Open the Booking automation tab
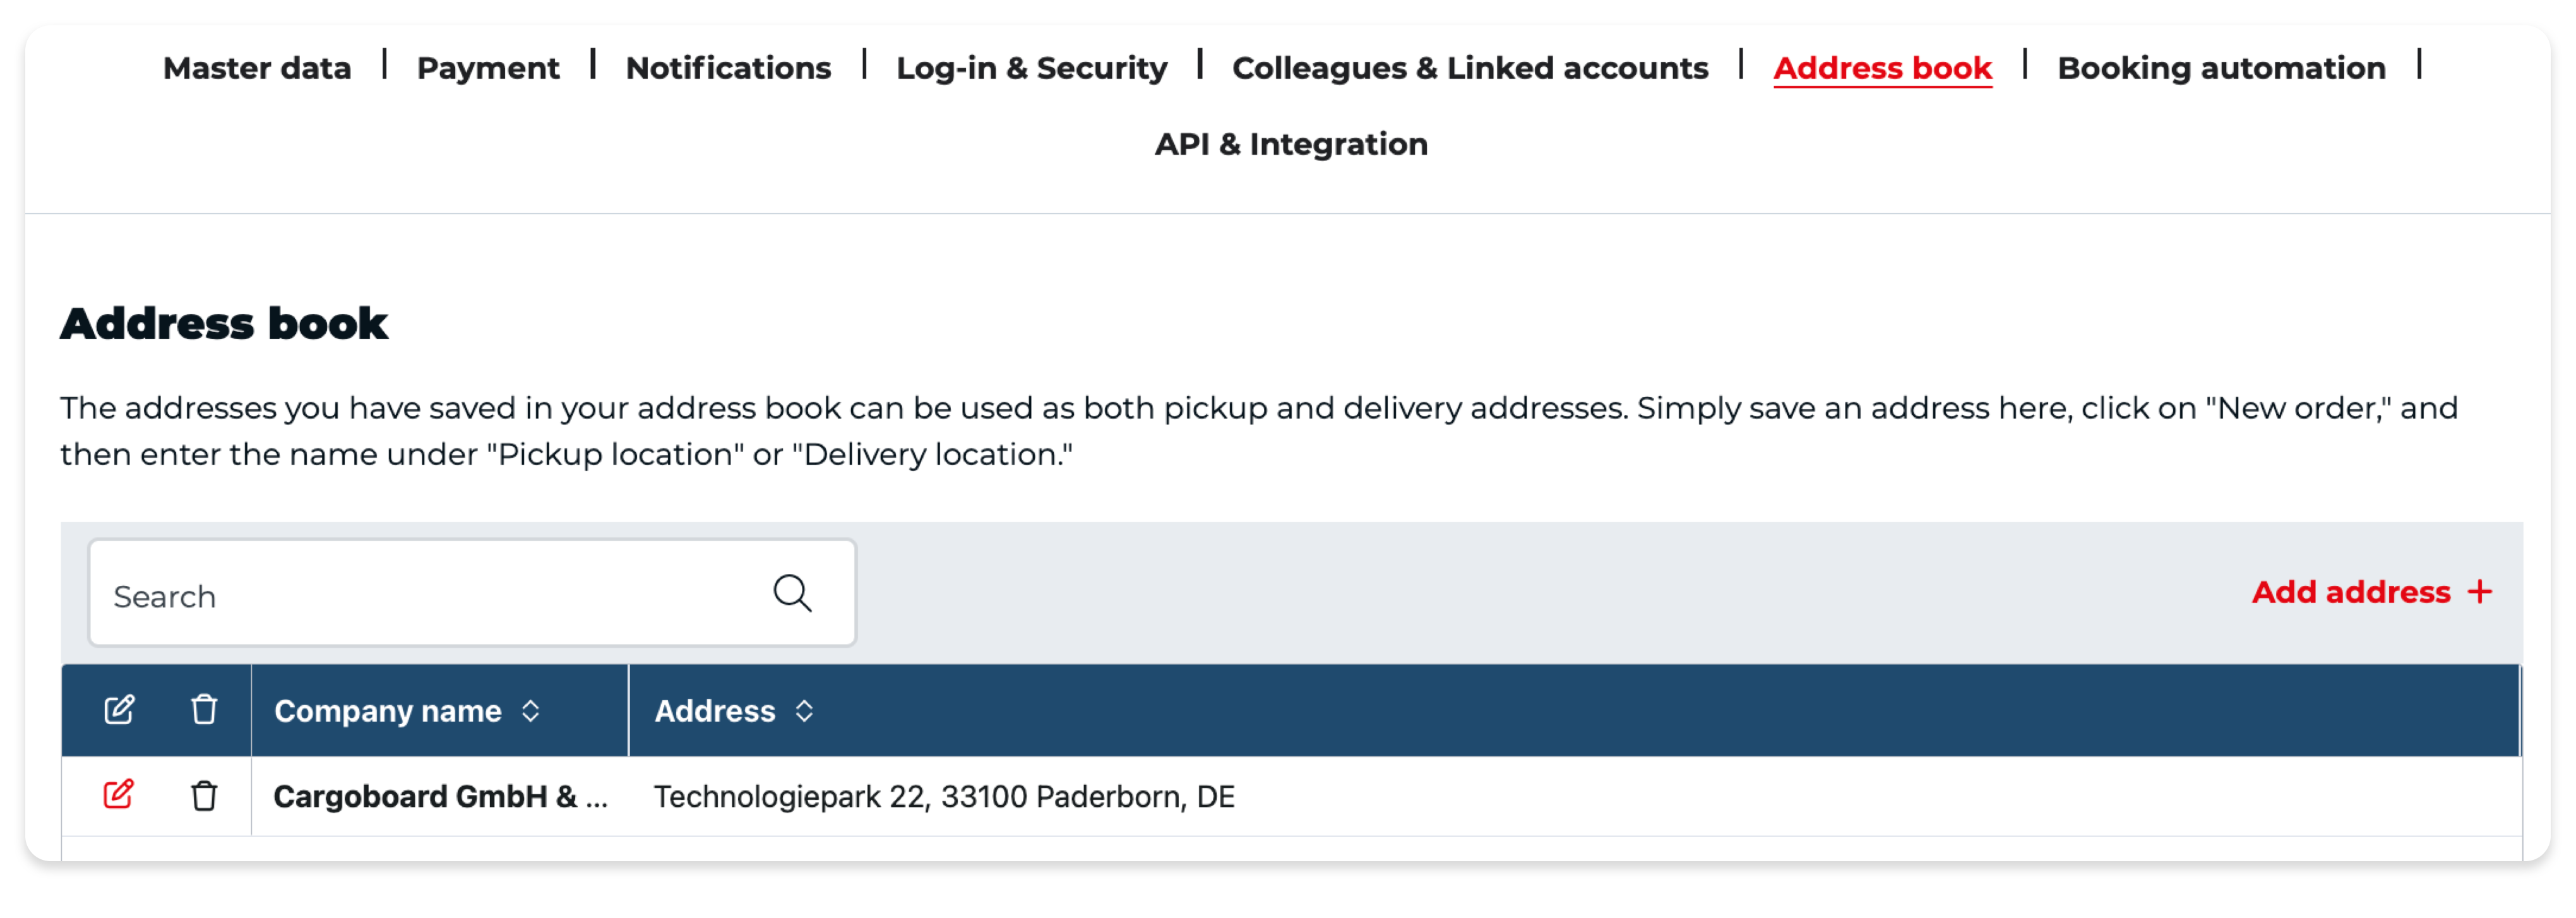 click(2221, 68)
